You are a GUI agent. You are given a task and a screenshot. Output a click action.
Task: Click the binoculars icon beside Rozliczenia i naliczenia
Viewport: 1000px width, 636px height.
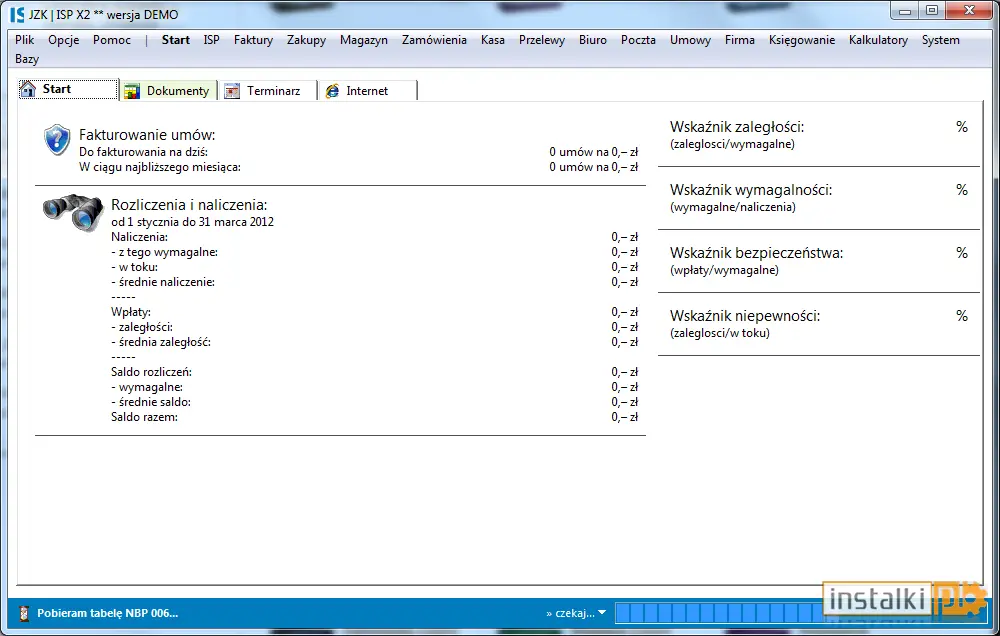pyautogui.click(x=73, y=212)
